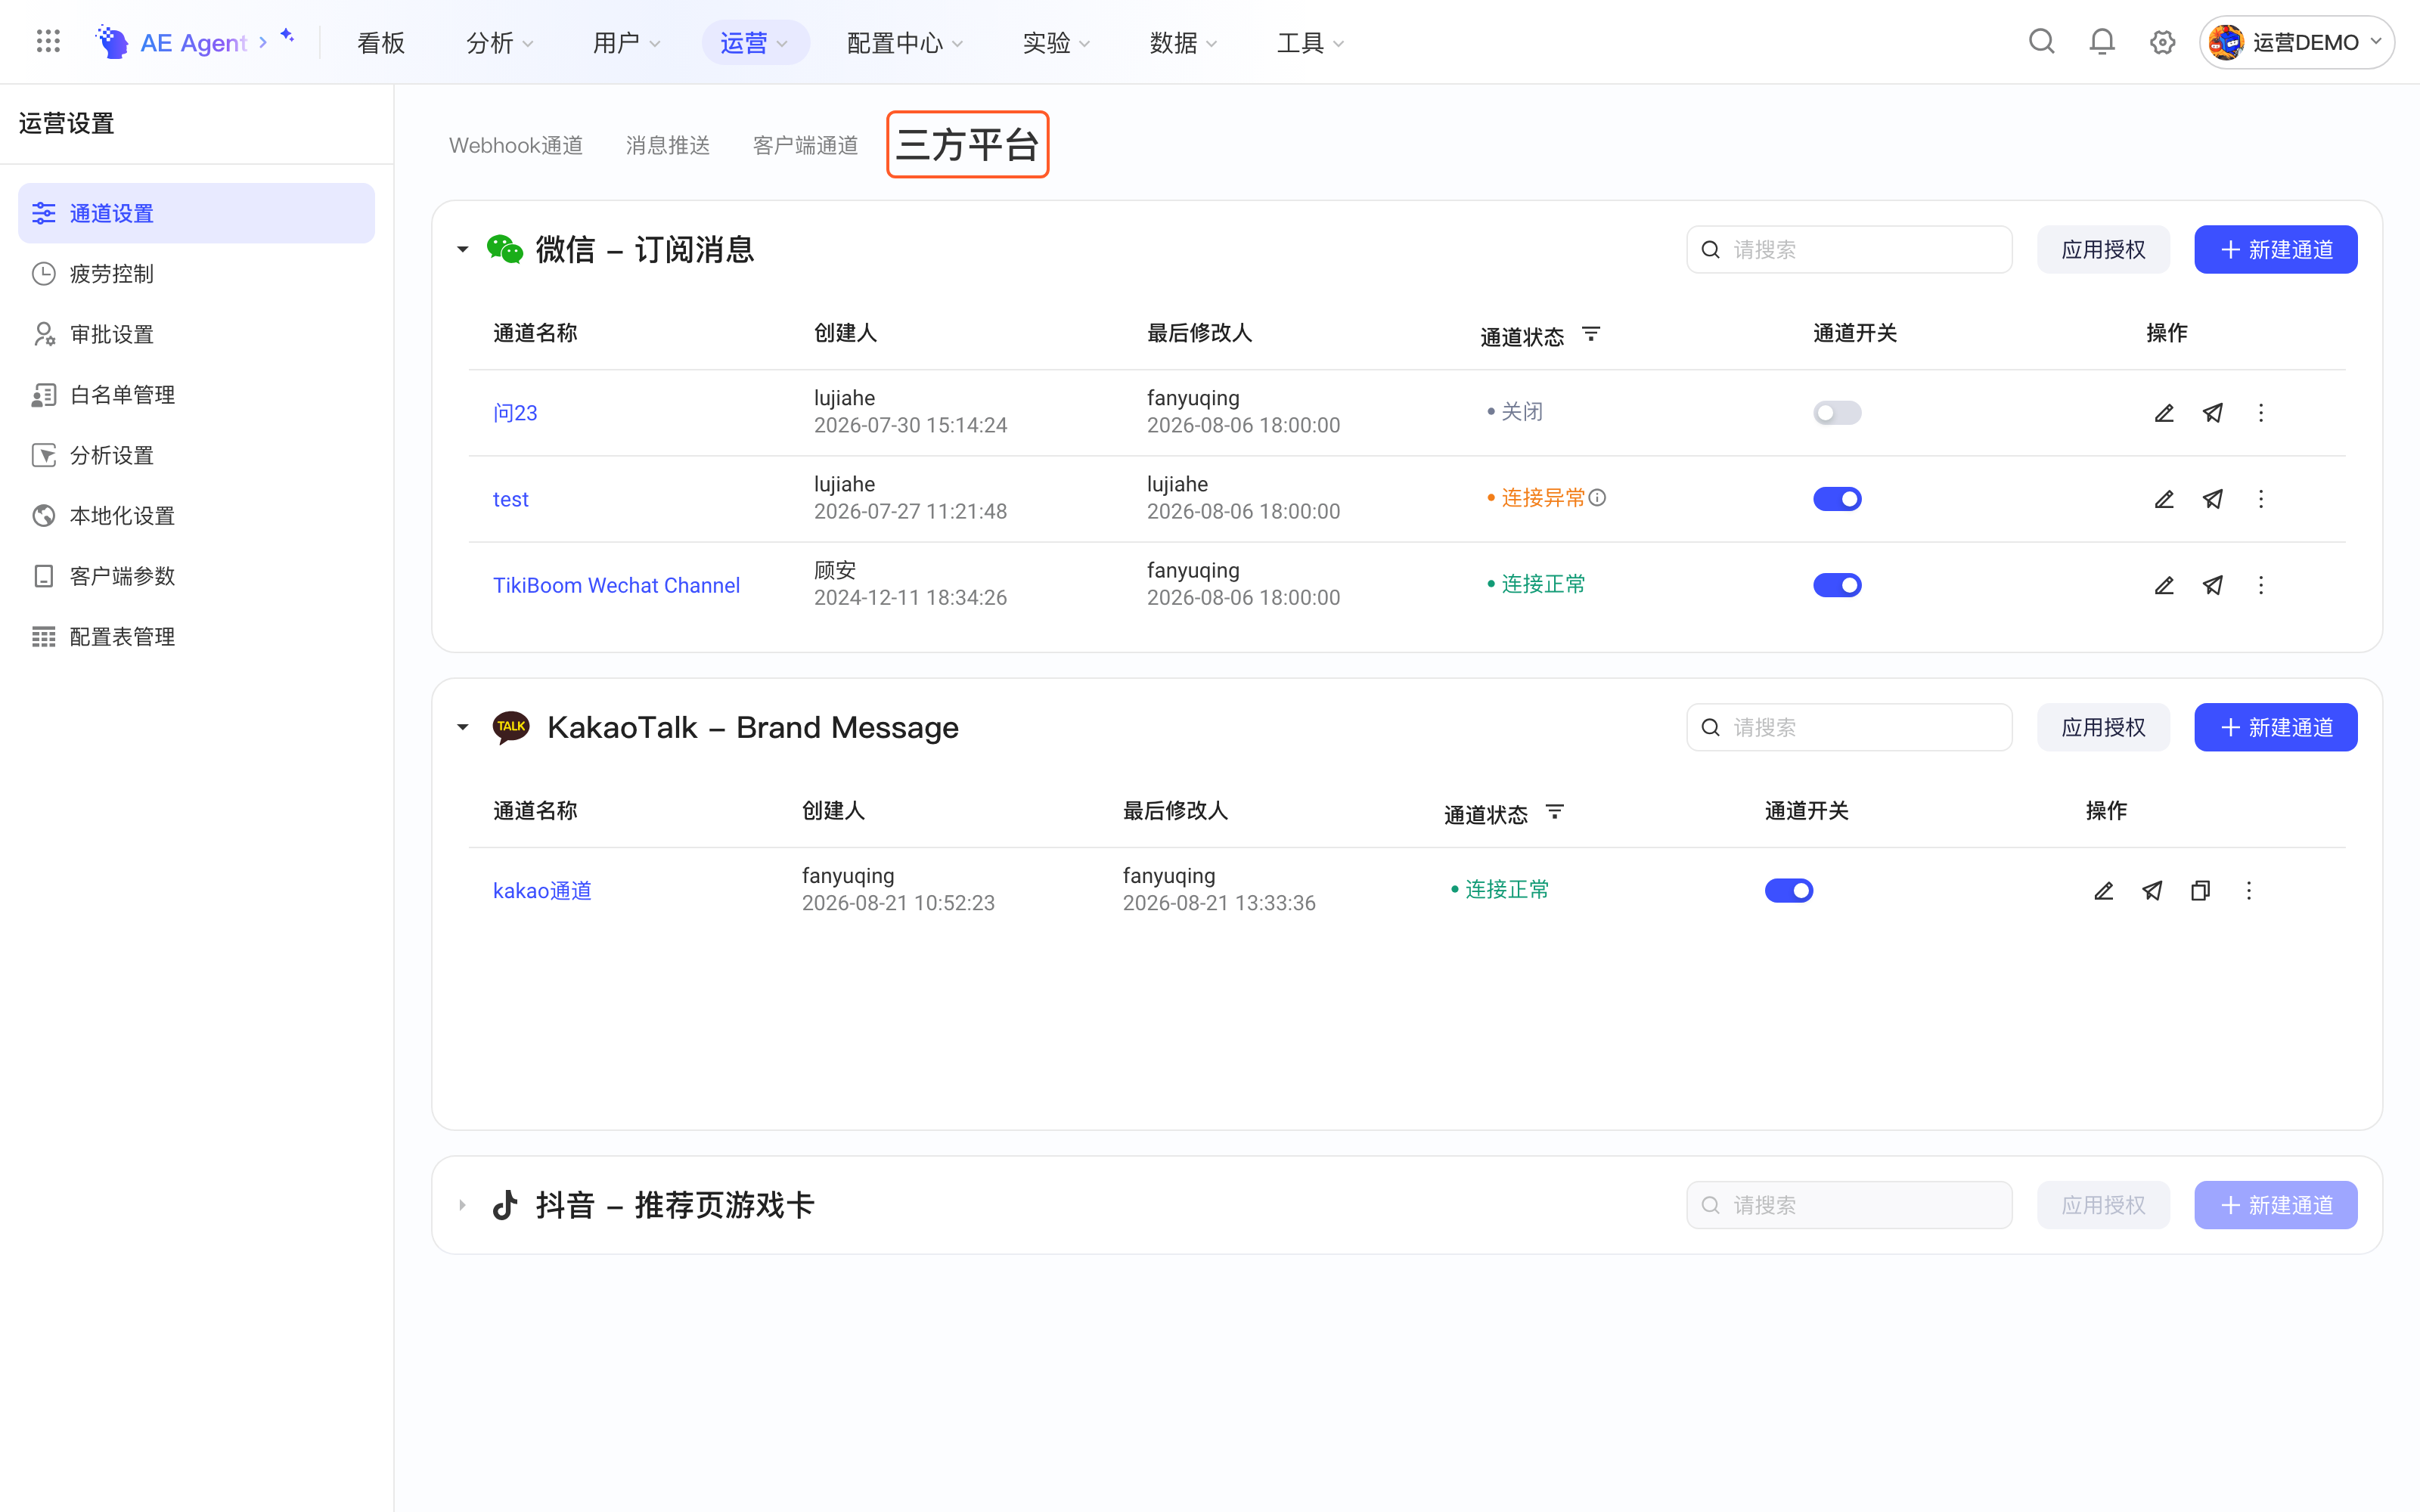This screenshot has height=1512, width=2420.
Task: Go to 看板 in the top navigation
Action: (x=381, y=43)
